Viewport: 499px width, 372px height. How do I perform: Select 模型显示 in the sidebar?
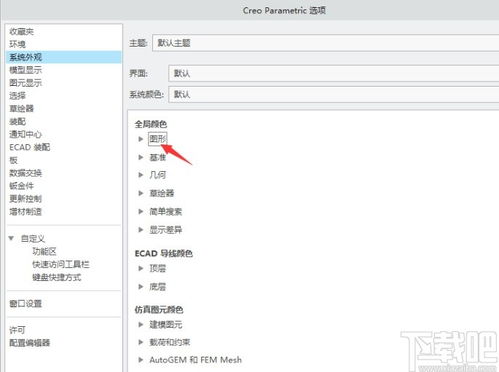coord(26,70)
